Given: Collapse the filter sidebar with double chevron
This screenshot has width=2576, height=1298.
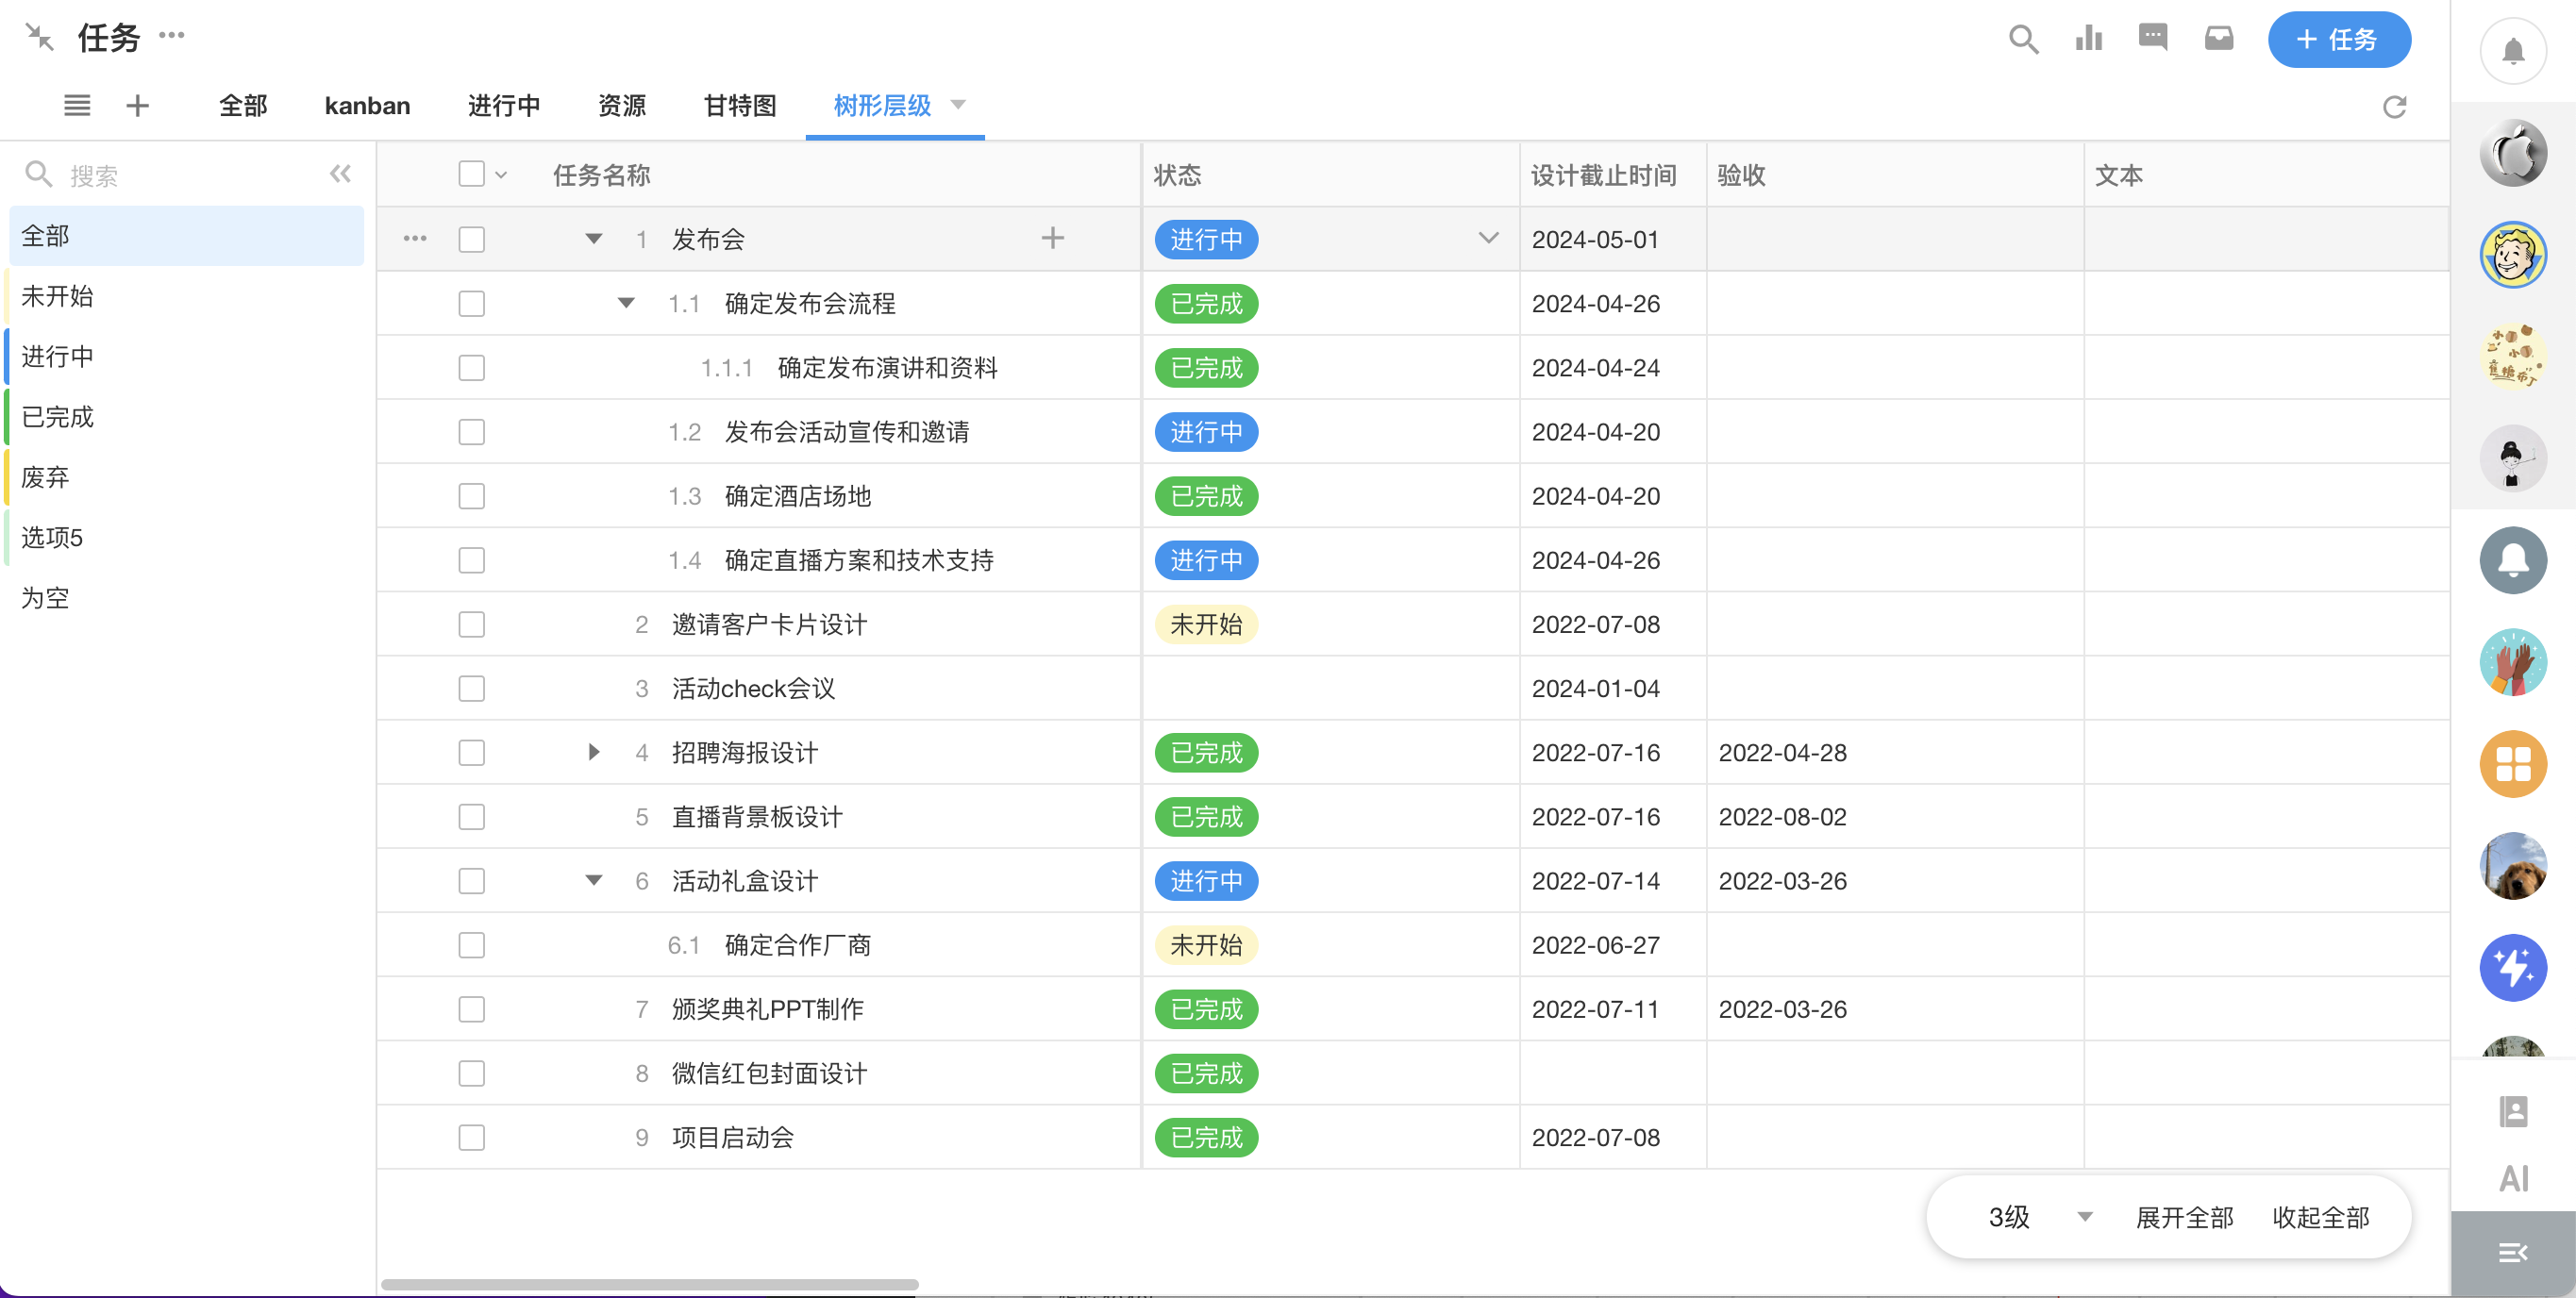Looking at the screenshot, I should [340, 174].
